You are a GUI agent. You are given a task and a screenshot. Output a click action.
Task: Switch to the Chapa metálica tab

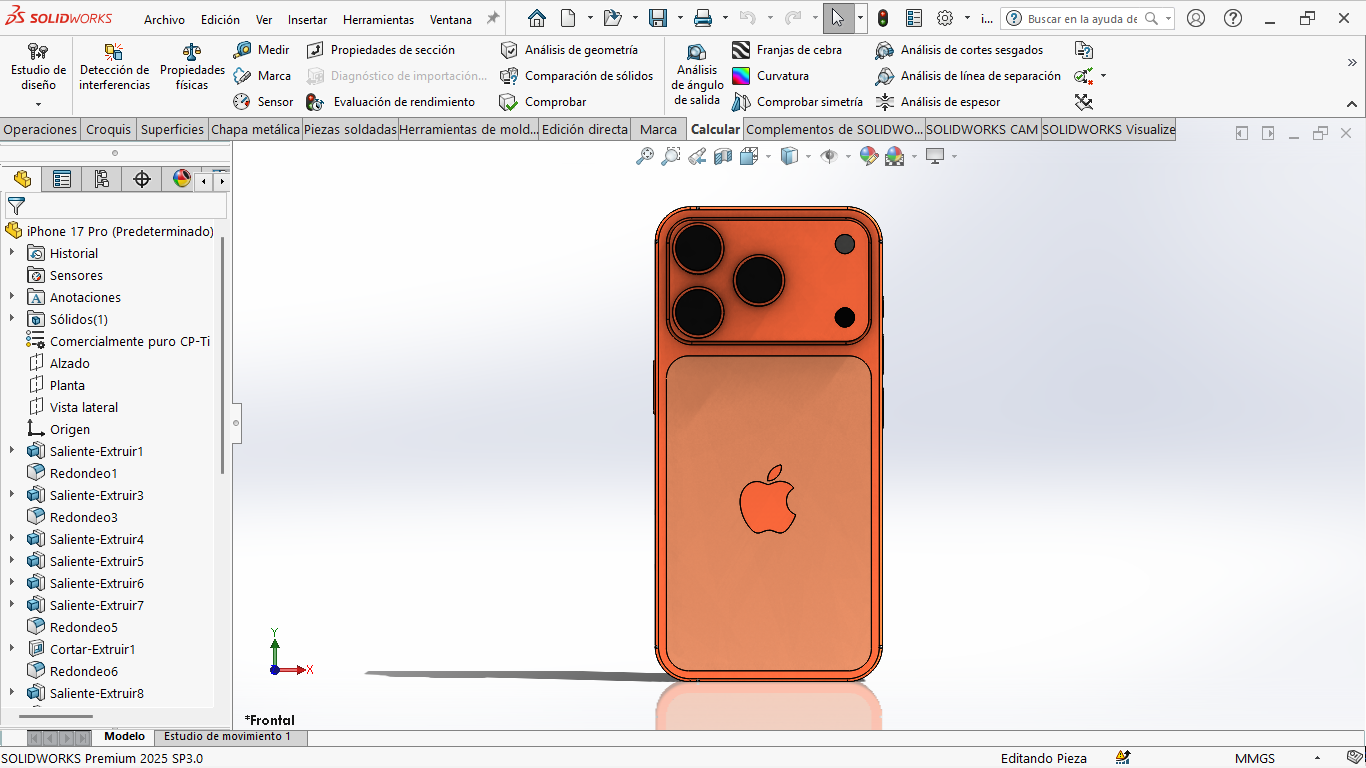pos(255,129)
